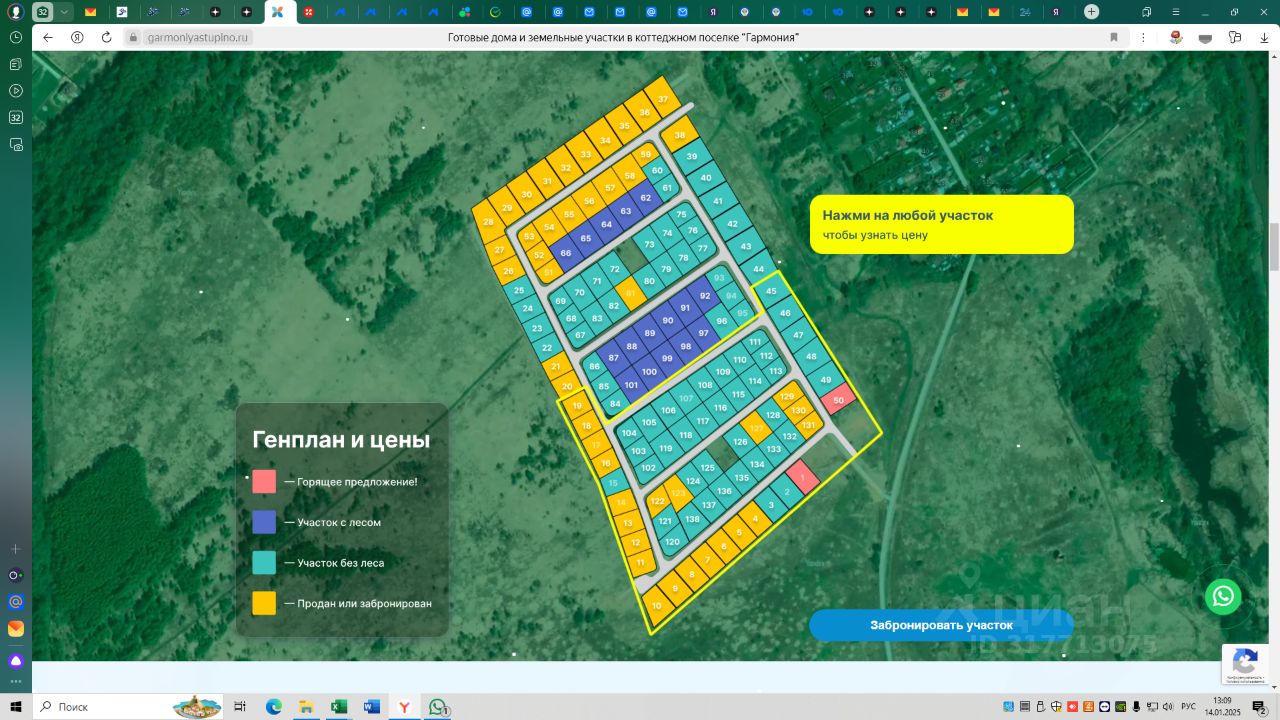This screenshot has height=720, width=1280.
Task: Click the blue "Участок с лесом" legend swatch
Action: (x=264, y=522)
